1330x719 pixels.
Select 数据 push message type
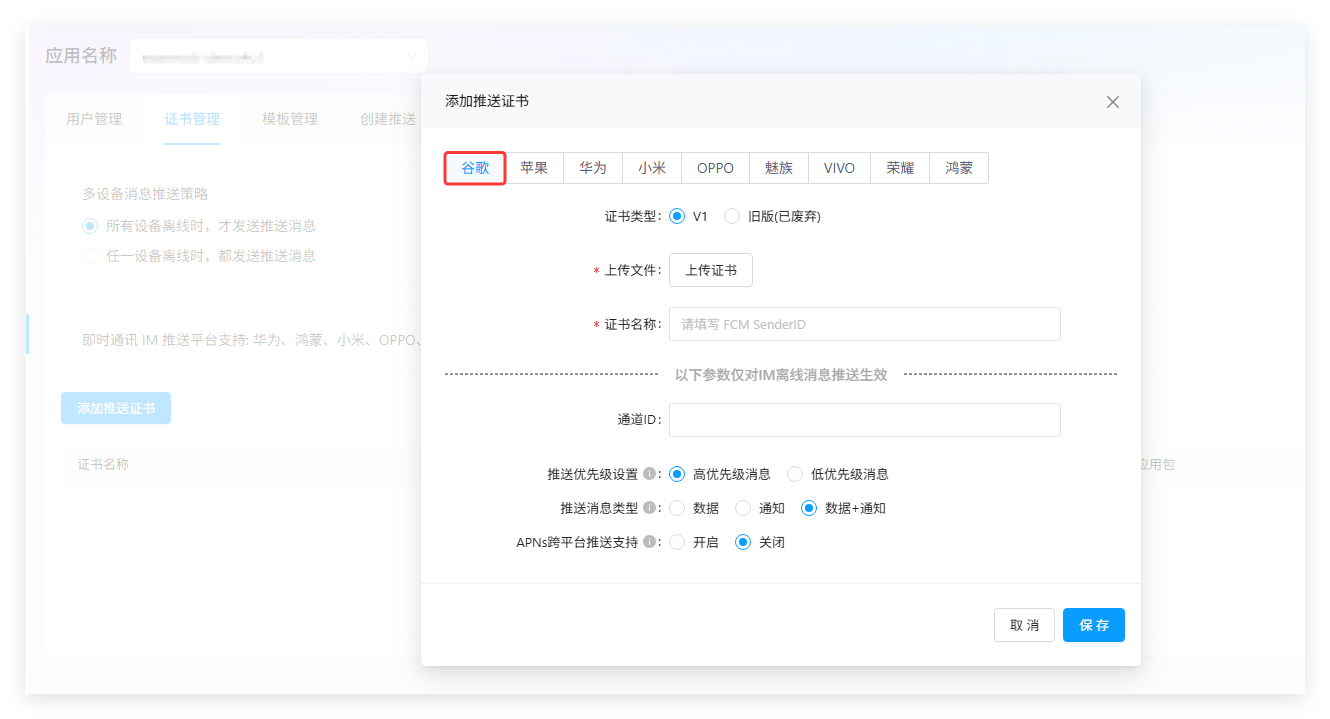coord(677,508)
